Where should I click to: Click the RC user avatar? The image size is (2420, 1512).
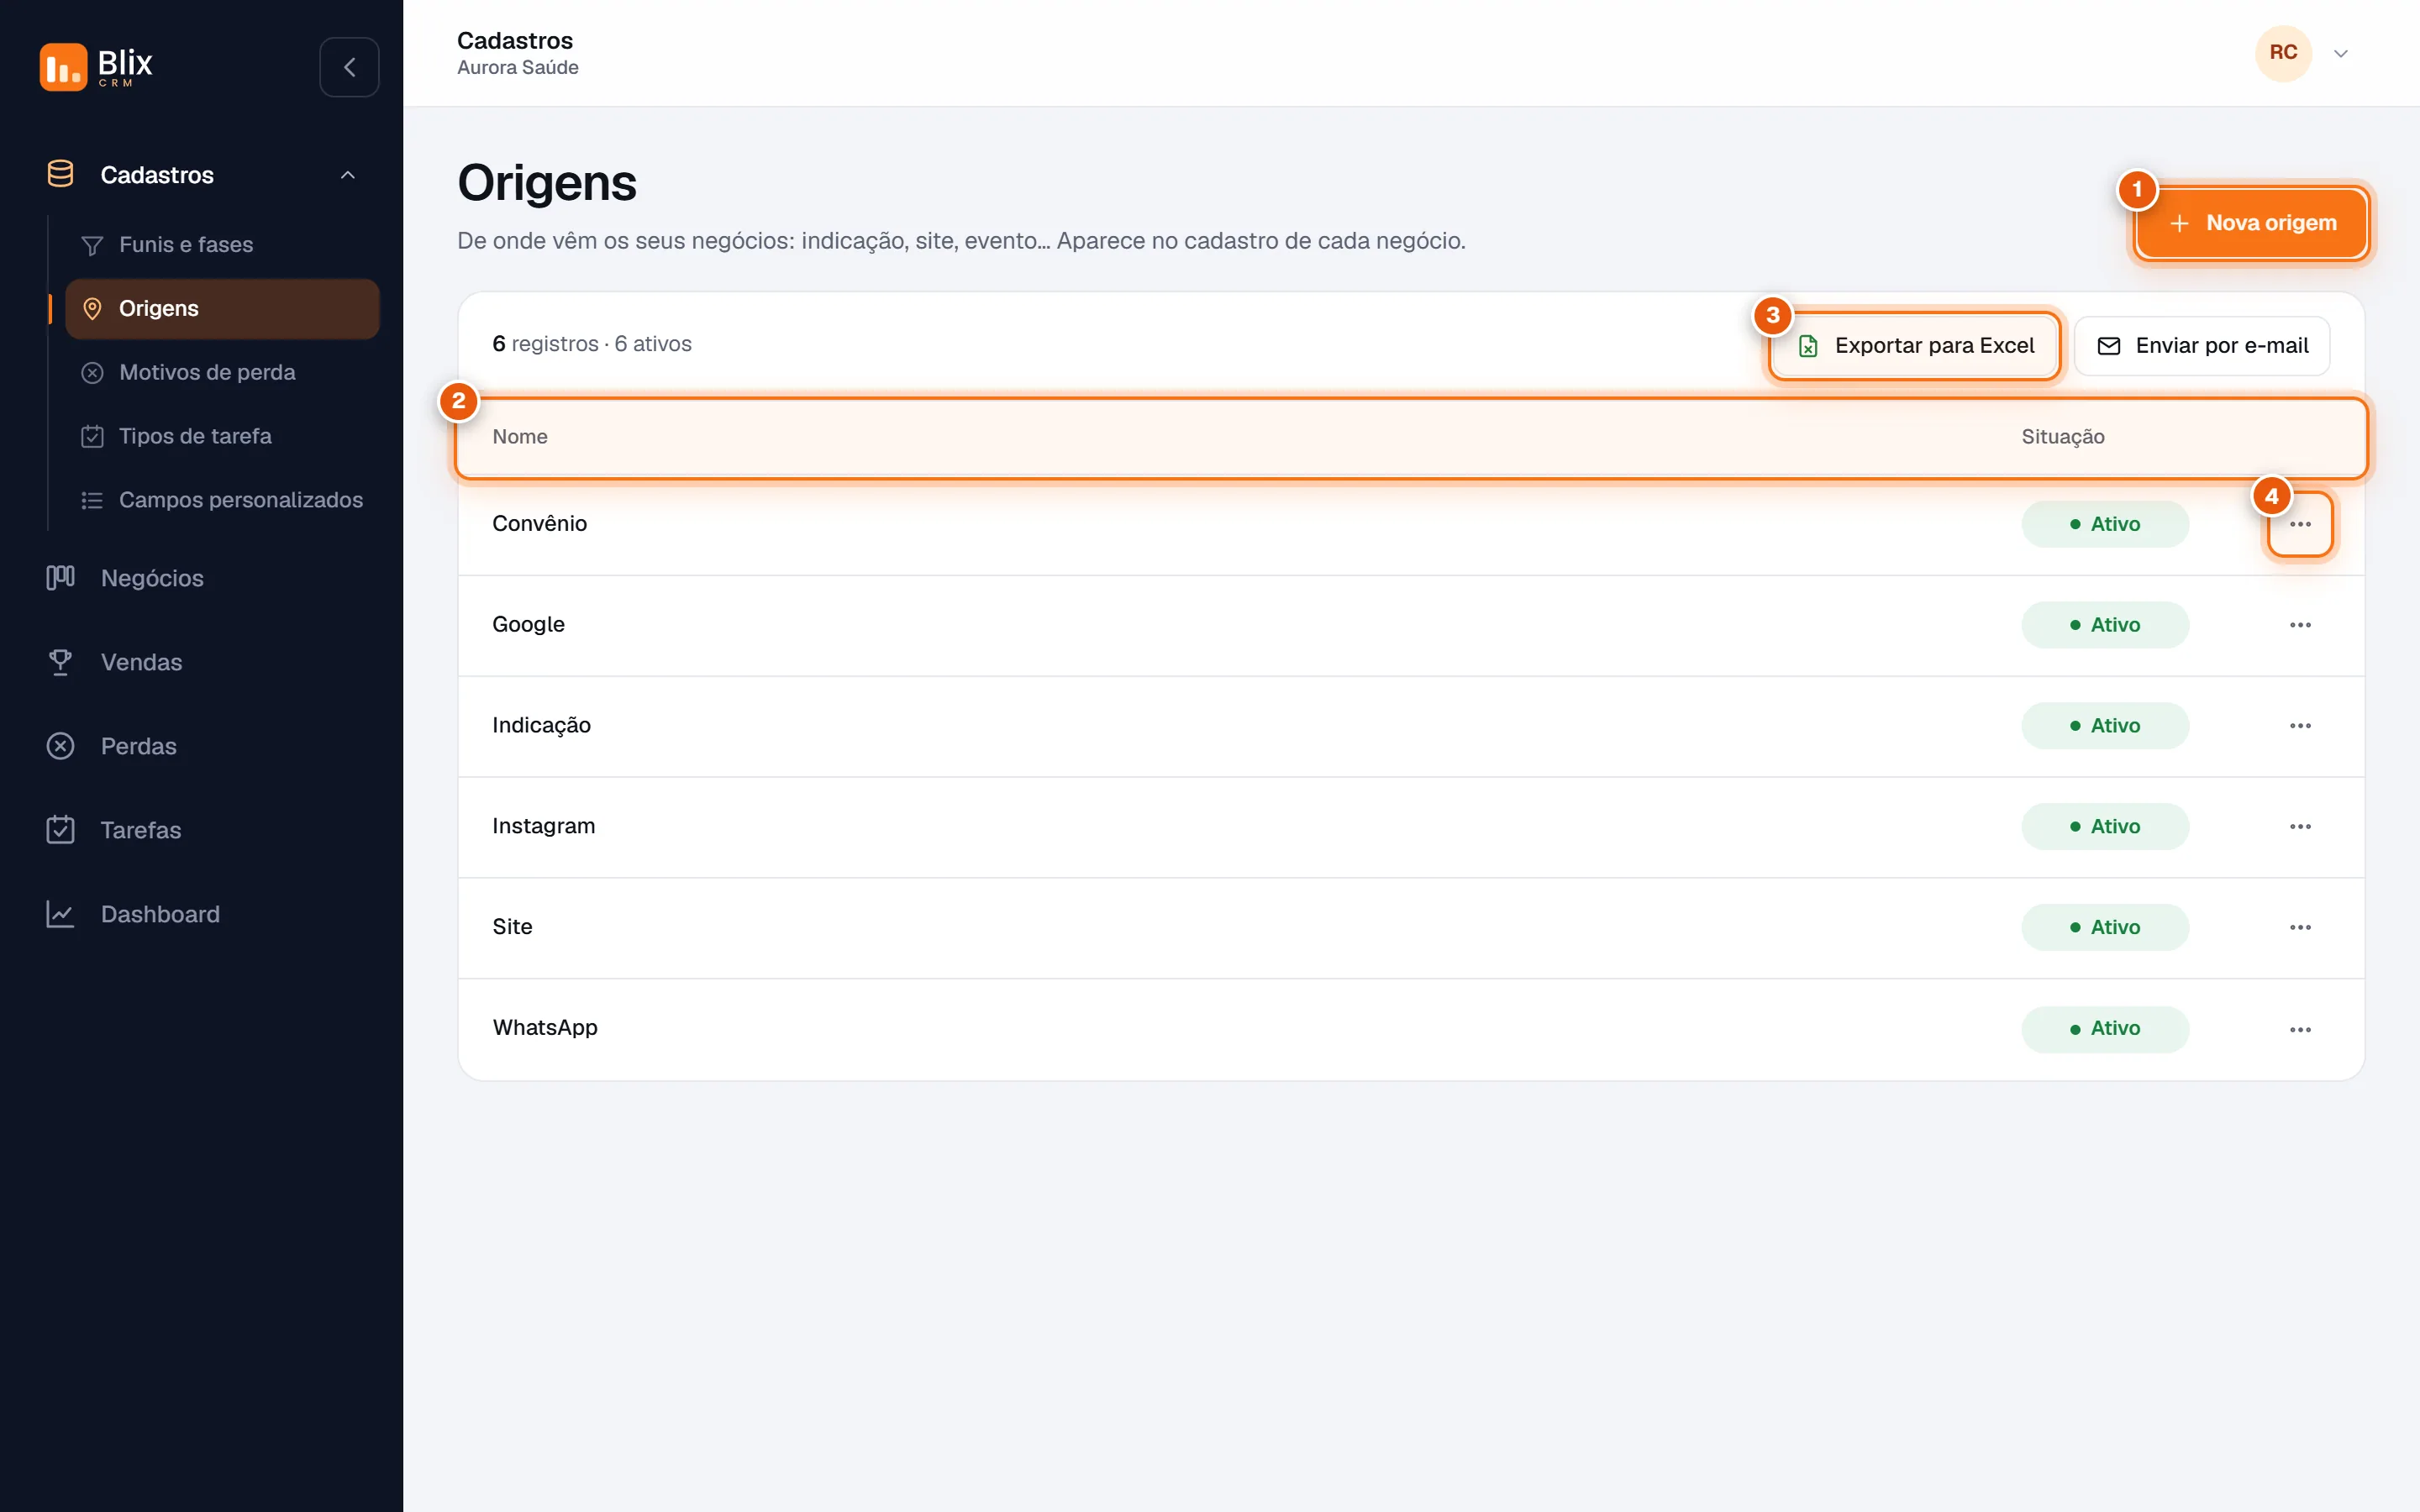[2283, 53]
